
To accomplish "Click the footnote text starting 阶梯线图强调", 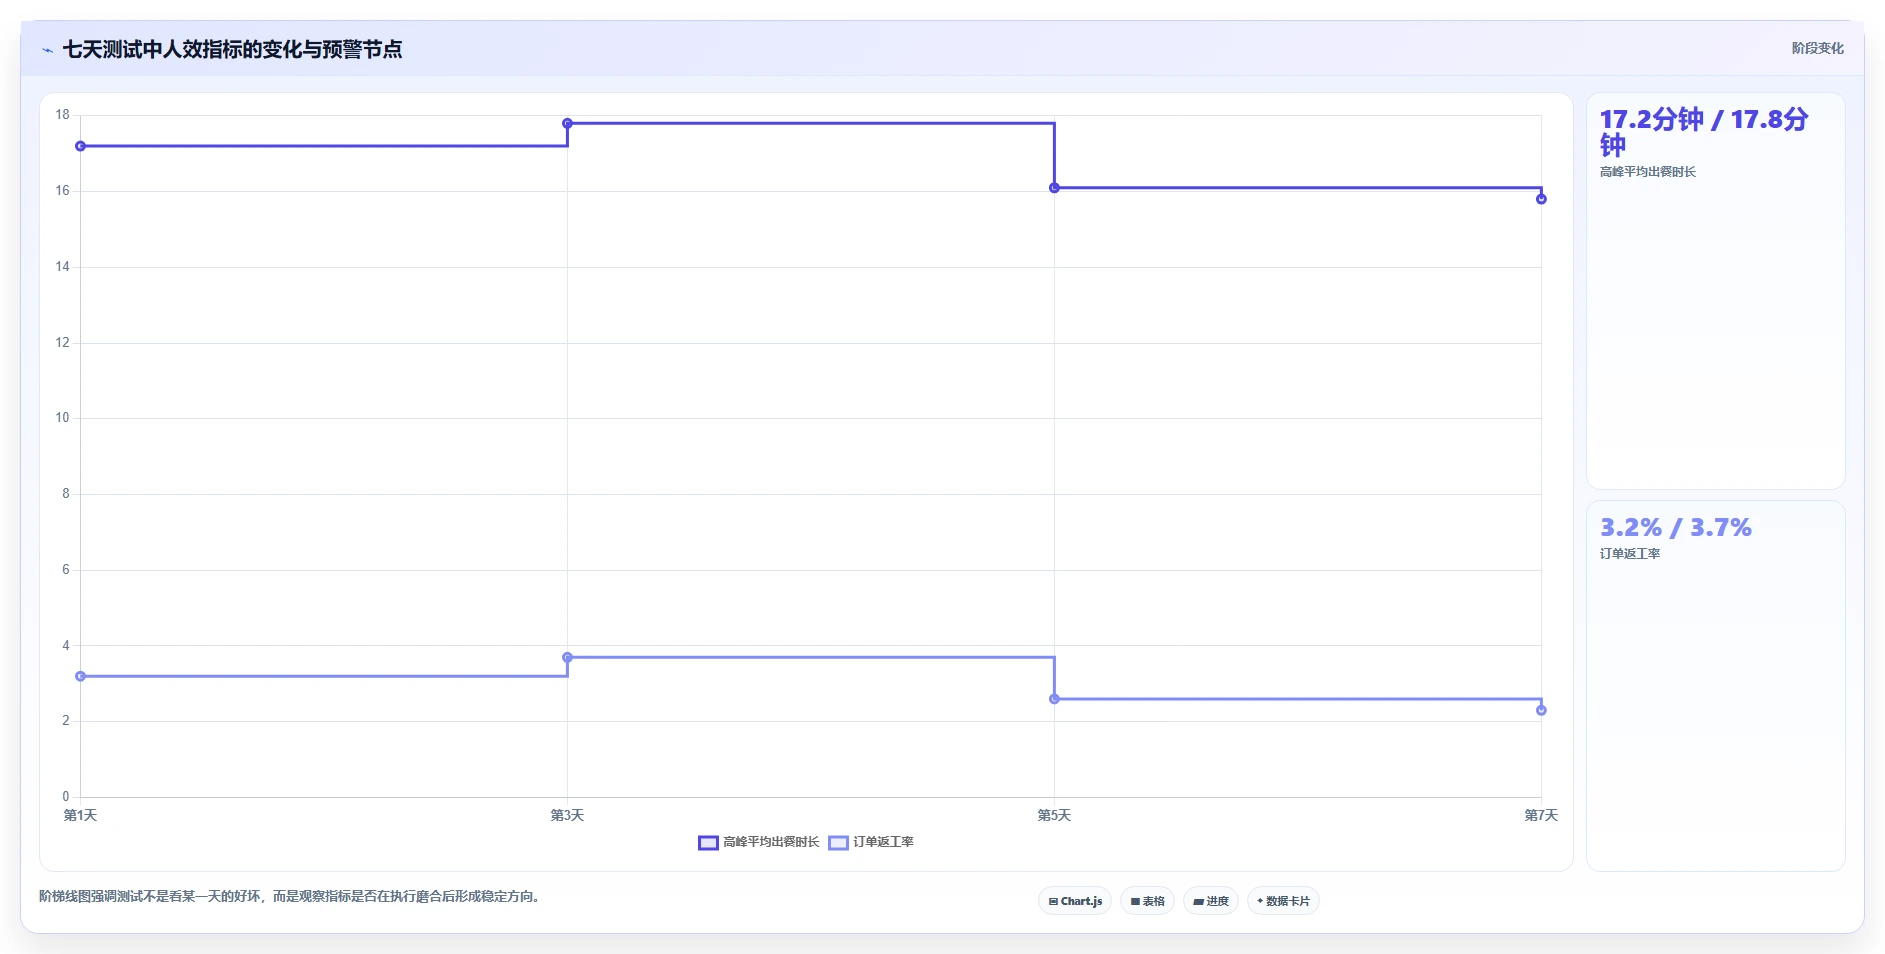I will click(x=291, y=896).
